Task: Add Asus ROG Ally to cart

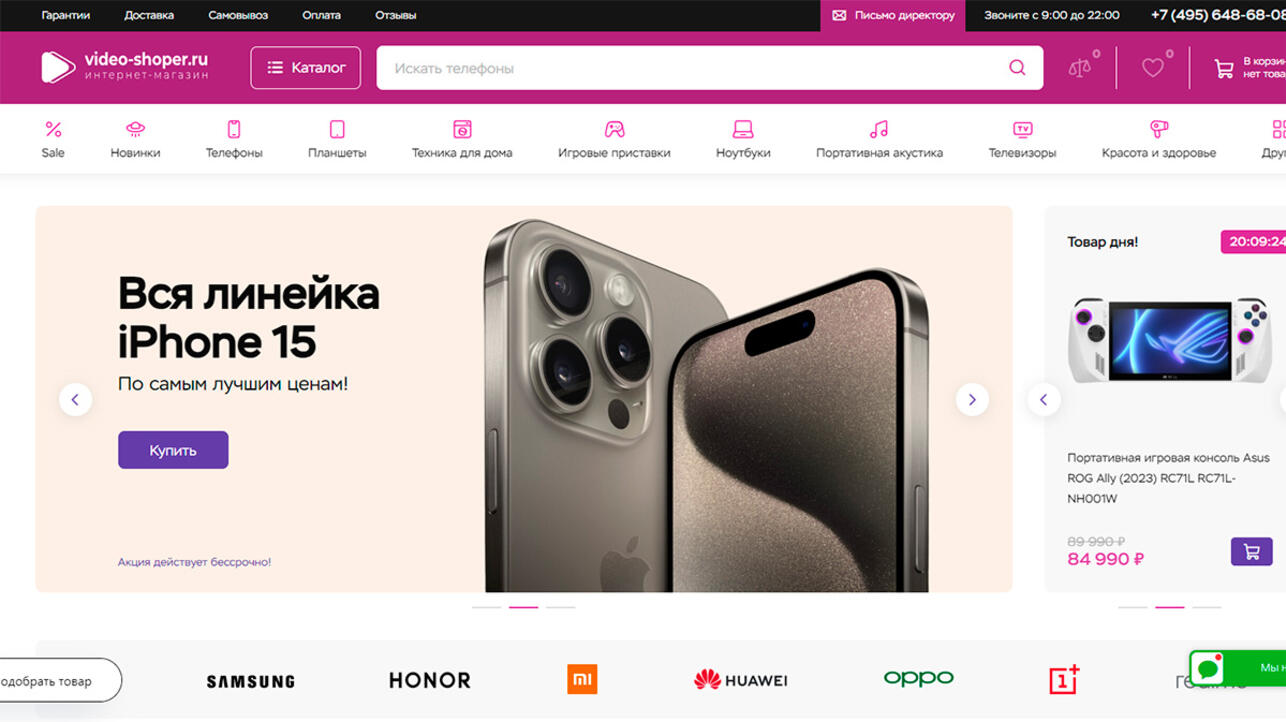Action: click(1251, 551)
